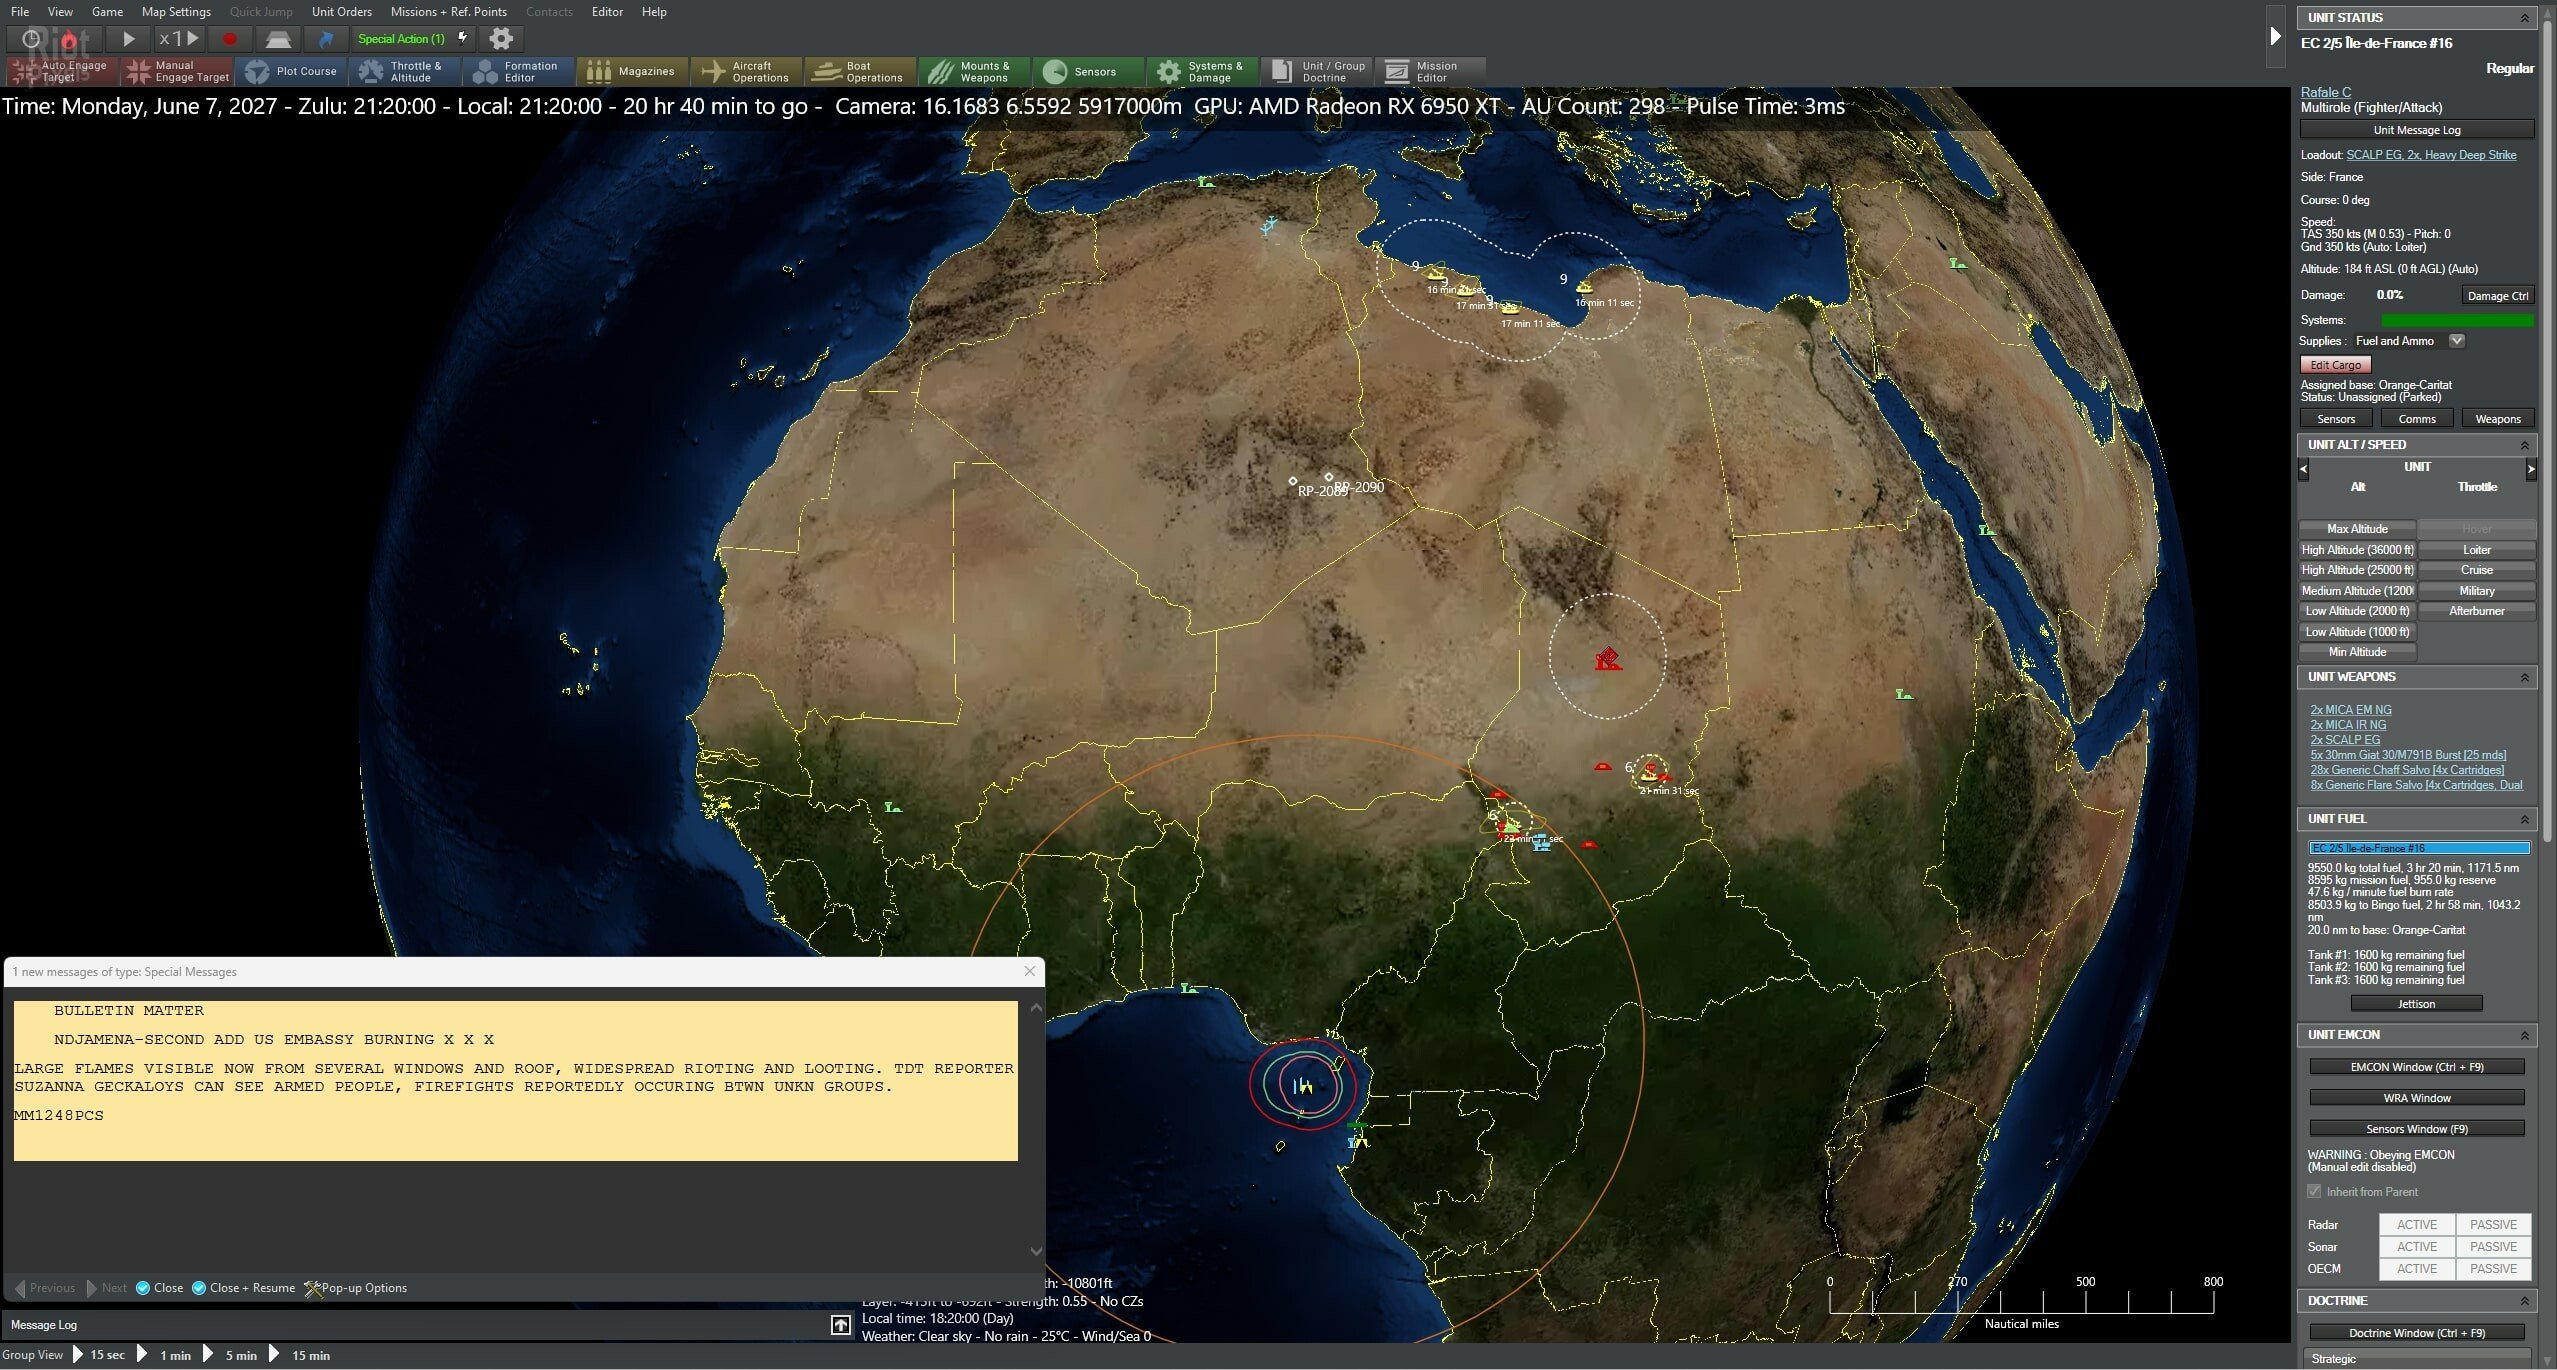Open the Mission Editor
The image size is (2557, 1370).
point(1428,71)
